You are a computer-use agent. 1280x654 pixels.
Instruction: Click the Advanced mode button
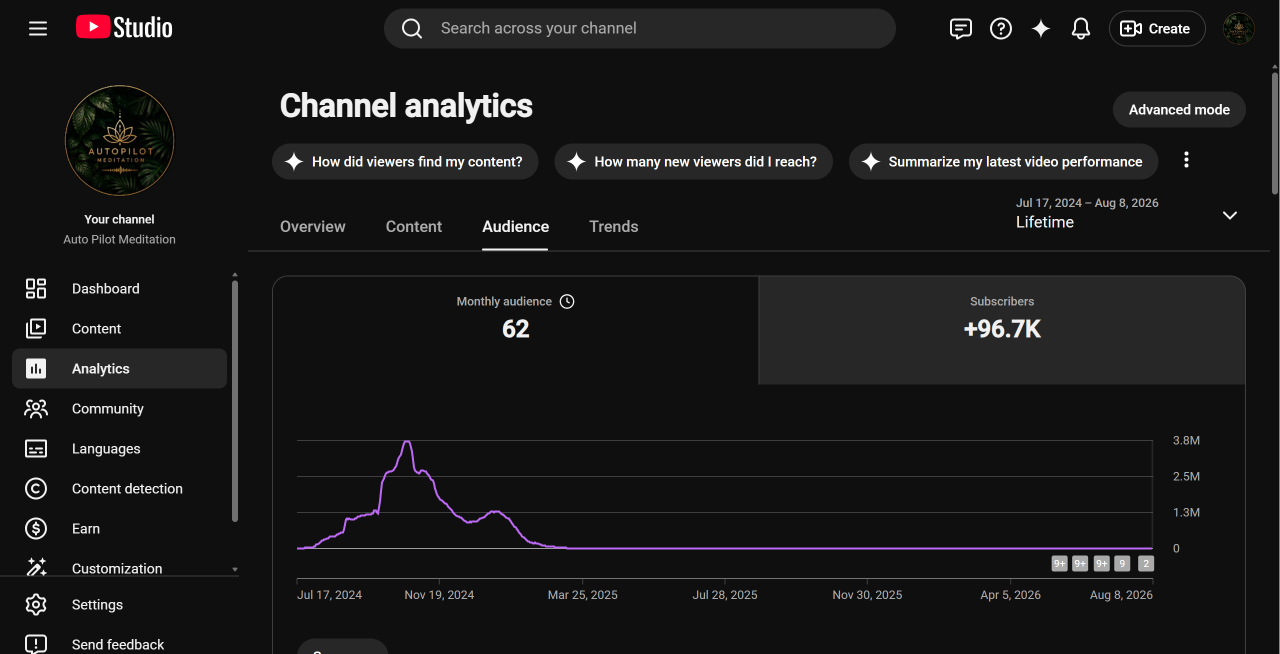(x=1179, y=110)
